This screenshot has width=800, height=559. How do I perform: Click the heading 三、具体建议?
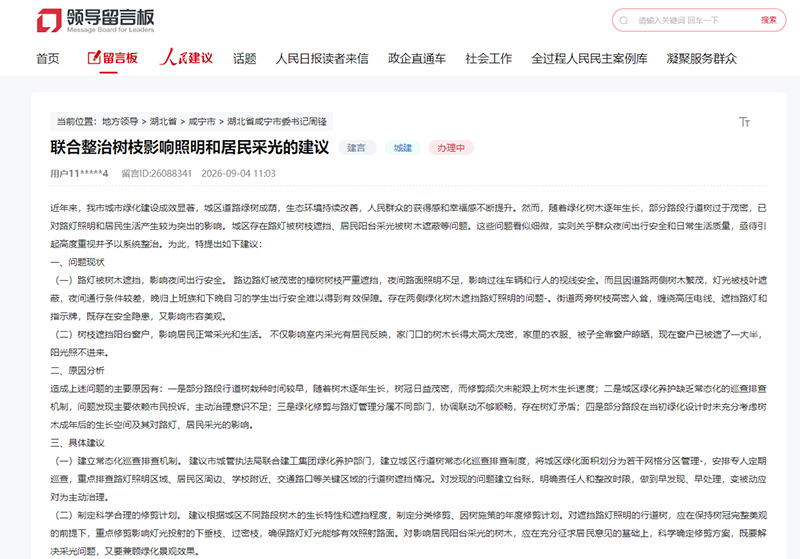(x=78, y=443)
